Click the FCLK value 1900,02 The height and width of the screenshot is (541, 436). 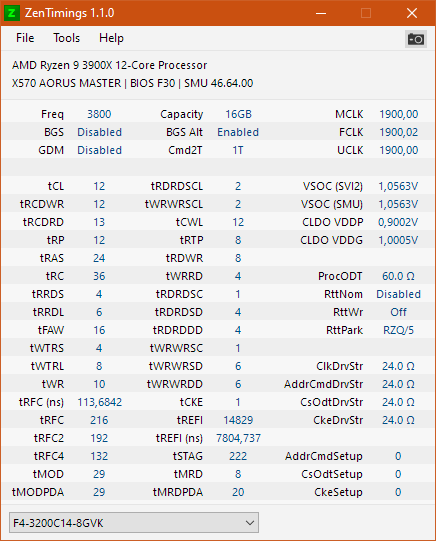tap(398, 132)
